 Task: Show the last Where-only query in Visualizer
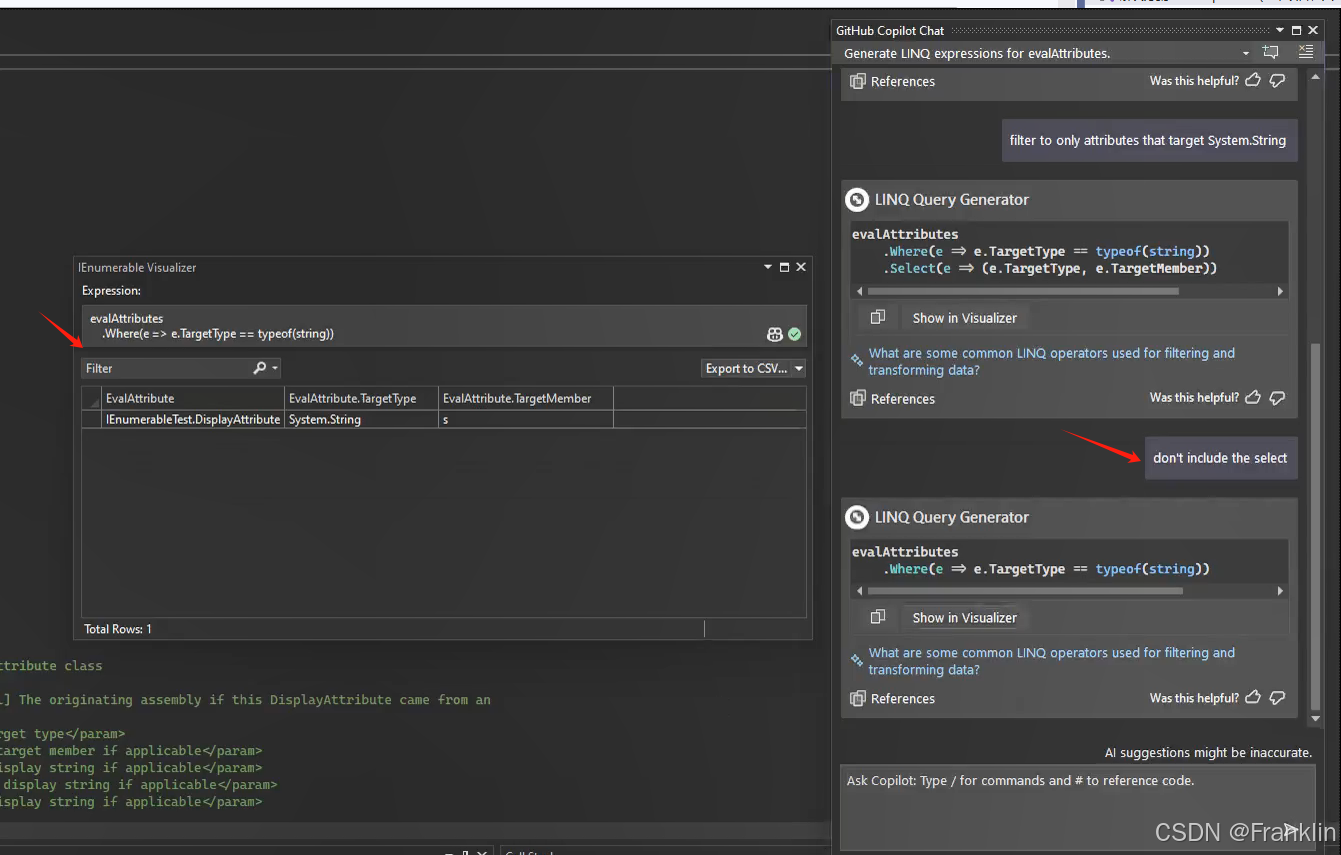pos(964,617)
